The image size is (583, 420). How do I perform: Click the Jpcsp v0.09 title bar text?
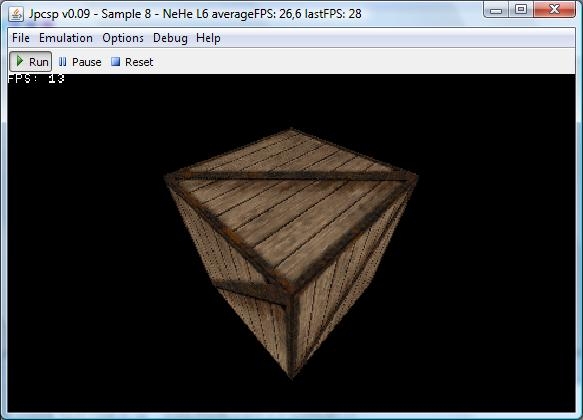tap(59, 14)
